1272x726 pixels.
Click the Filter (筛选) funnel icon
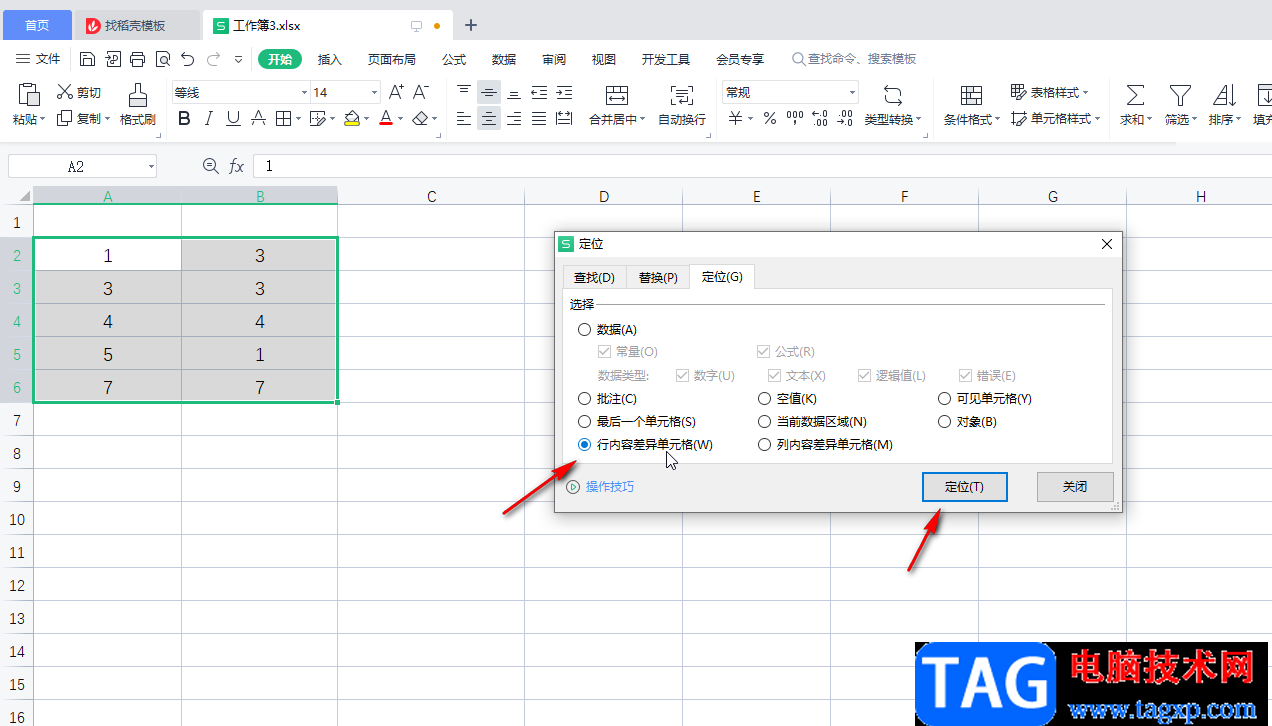[x=1180, y=95]
